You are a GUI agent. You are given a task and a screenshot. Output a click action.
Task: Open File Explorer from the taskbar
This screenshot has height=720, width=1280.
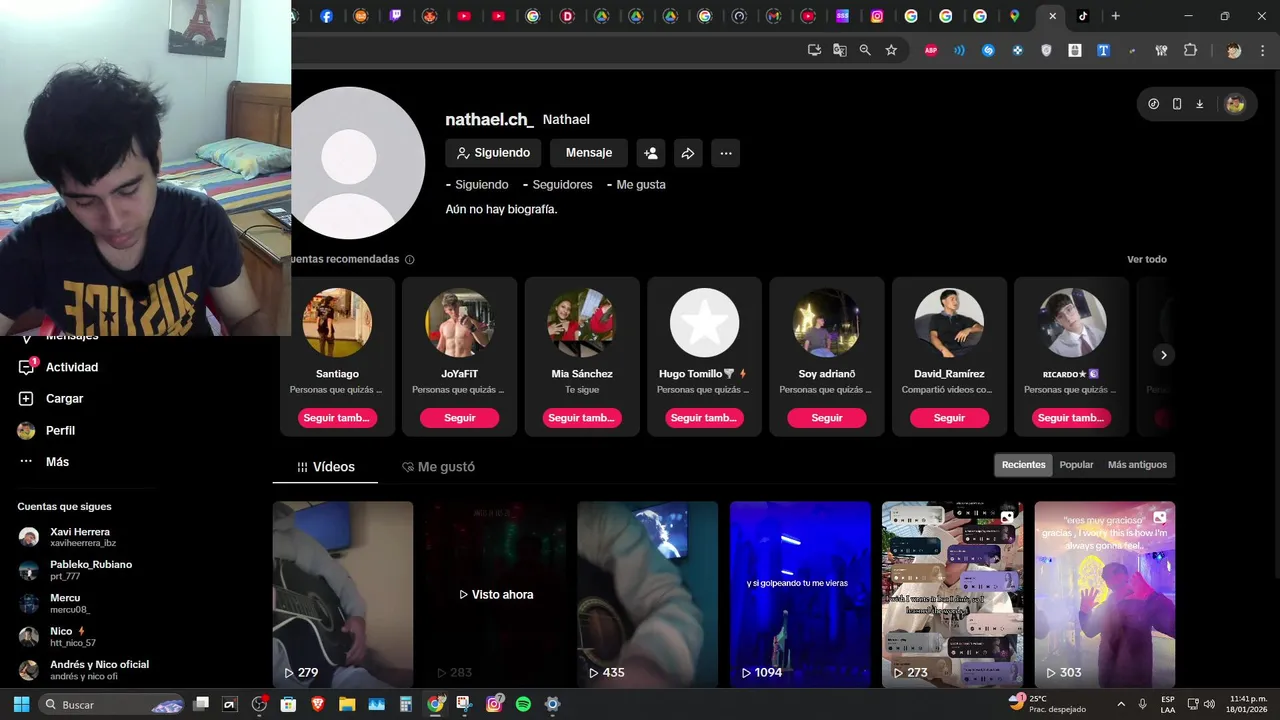coord(347,704)
